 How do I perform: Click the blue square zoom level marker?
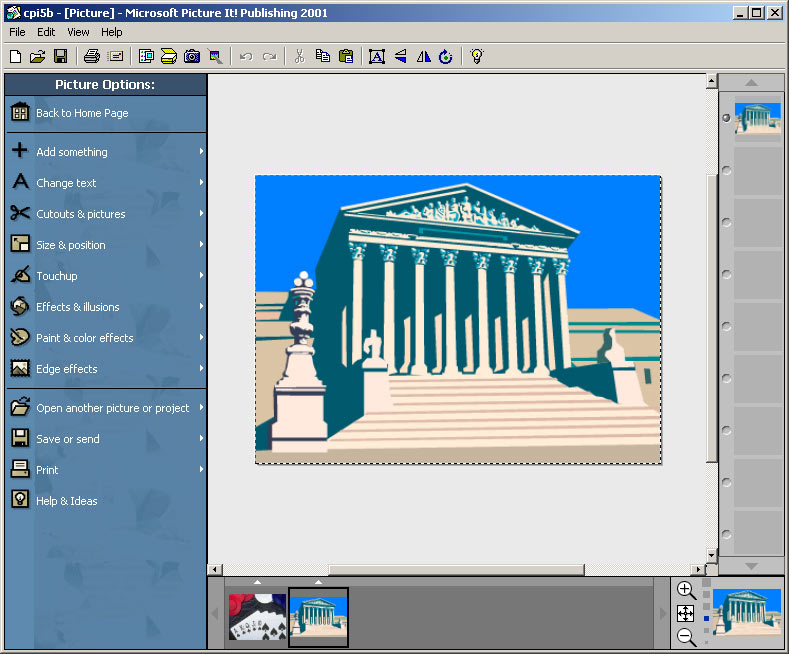point(706,619)
